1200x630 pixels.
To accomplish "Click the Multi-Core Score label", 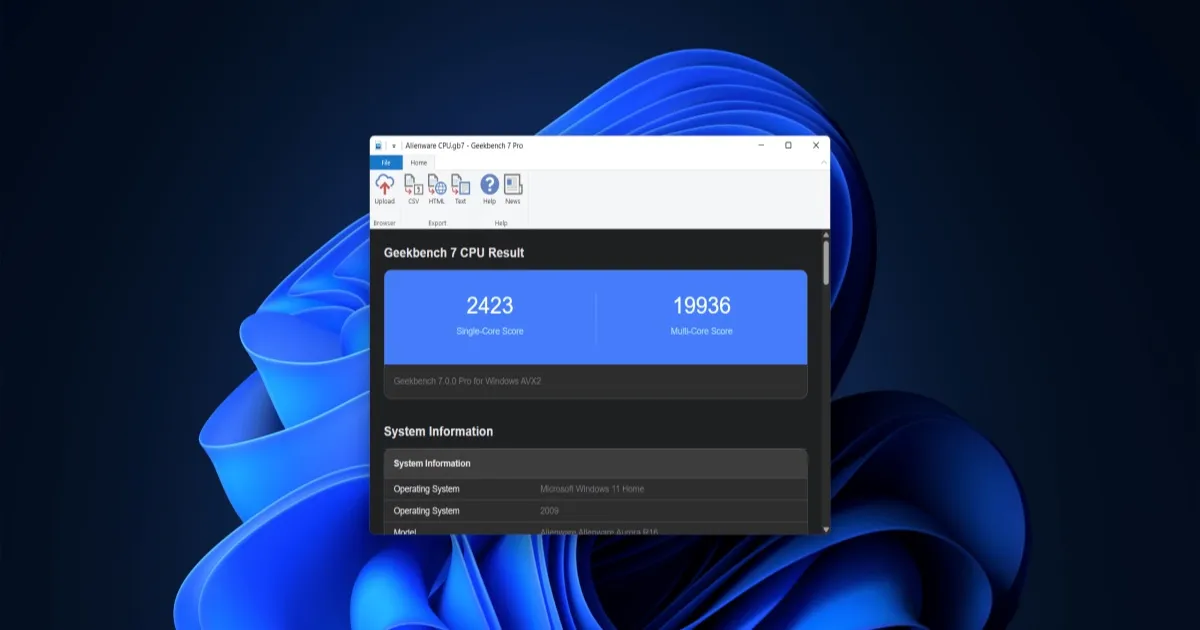I will pos(701,331).
